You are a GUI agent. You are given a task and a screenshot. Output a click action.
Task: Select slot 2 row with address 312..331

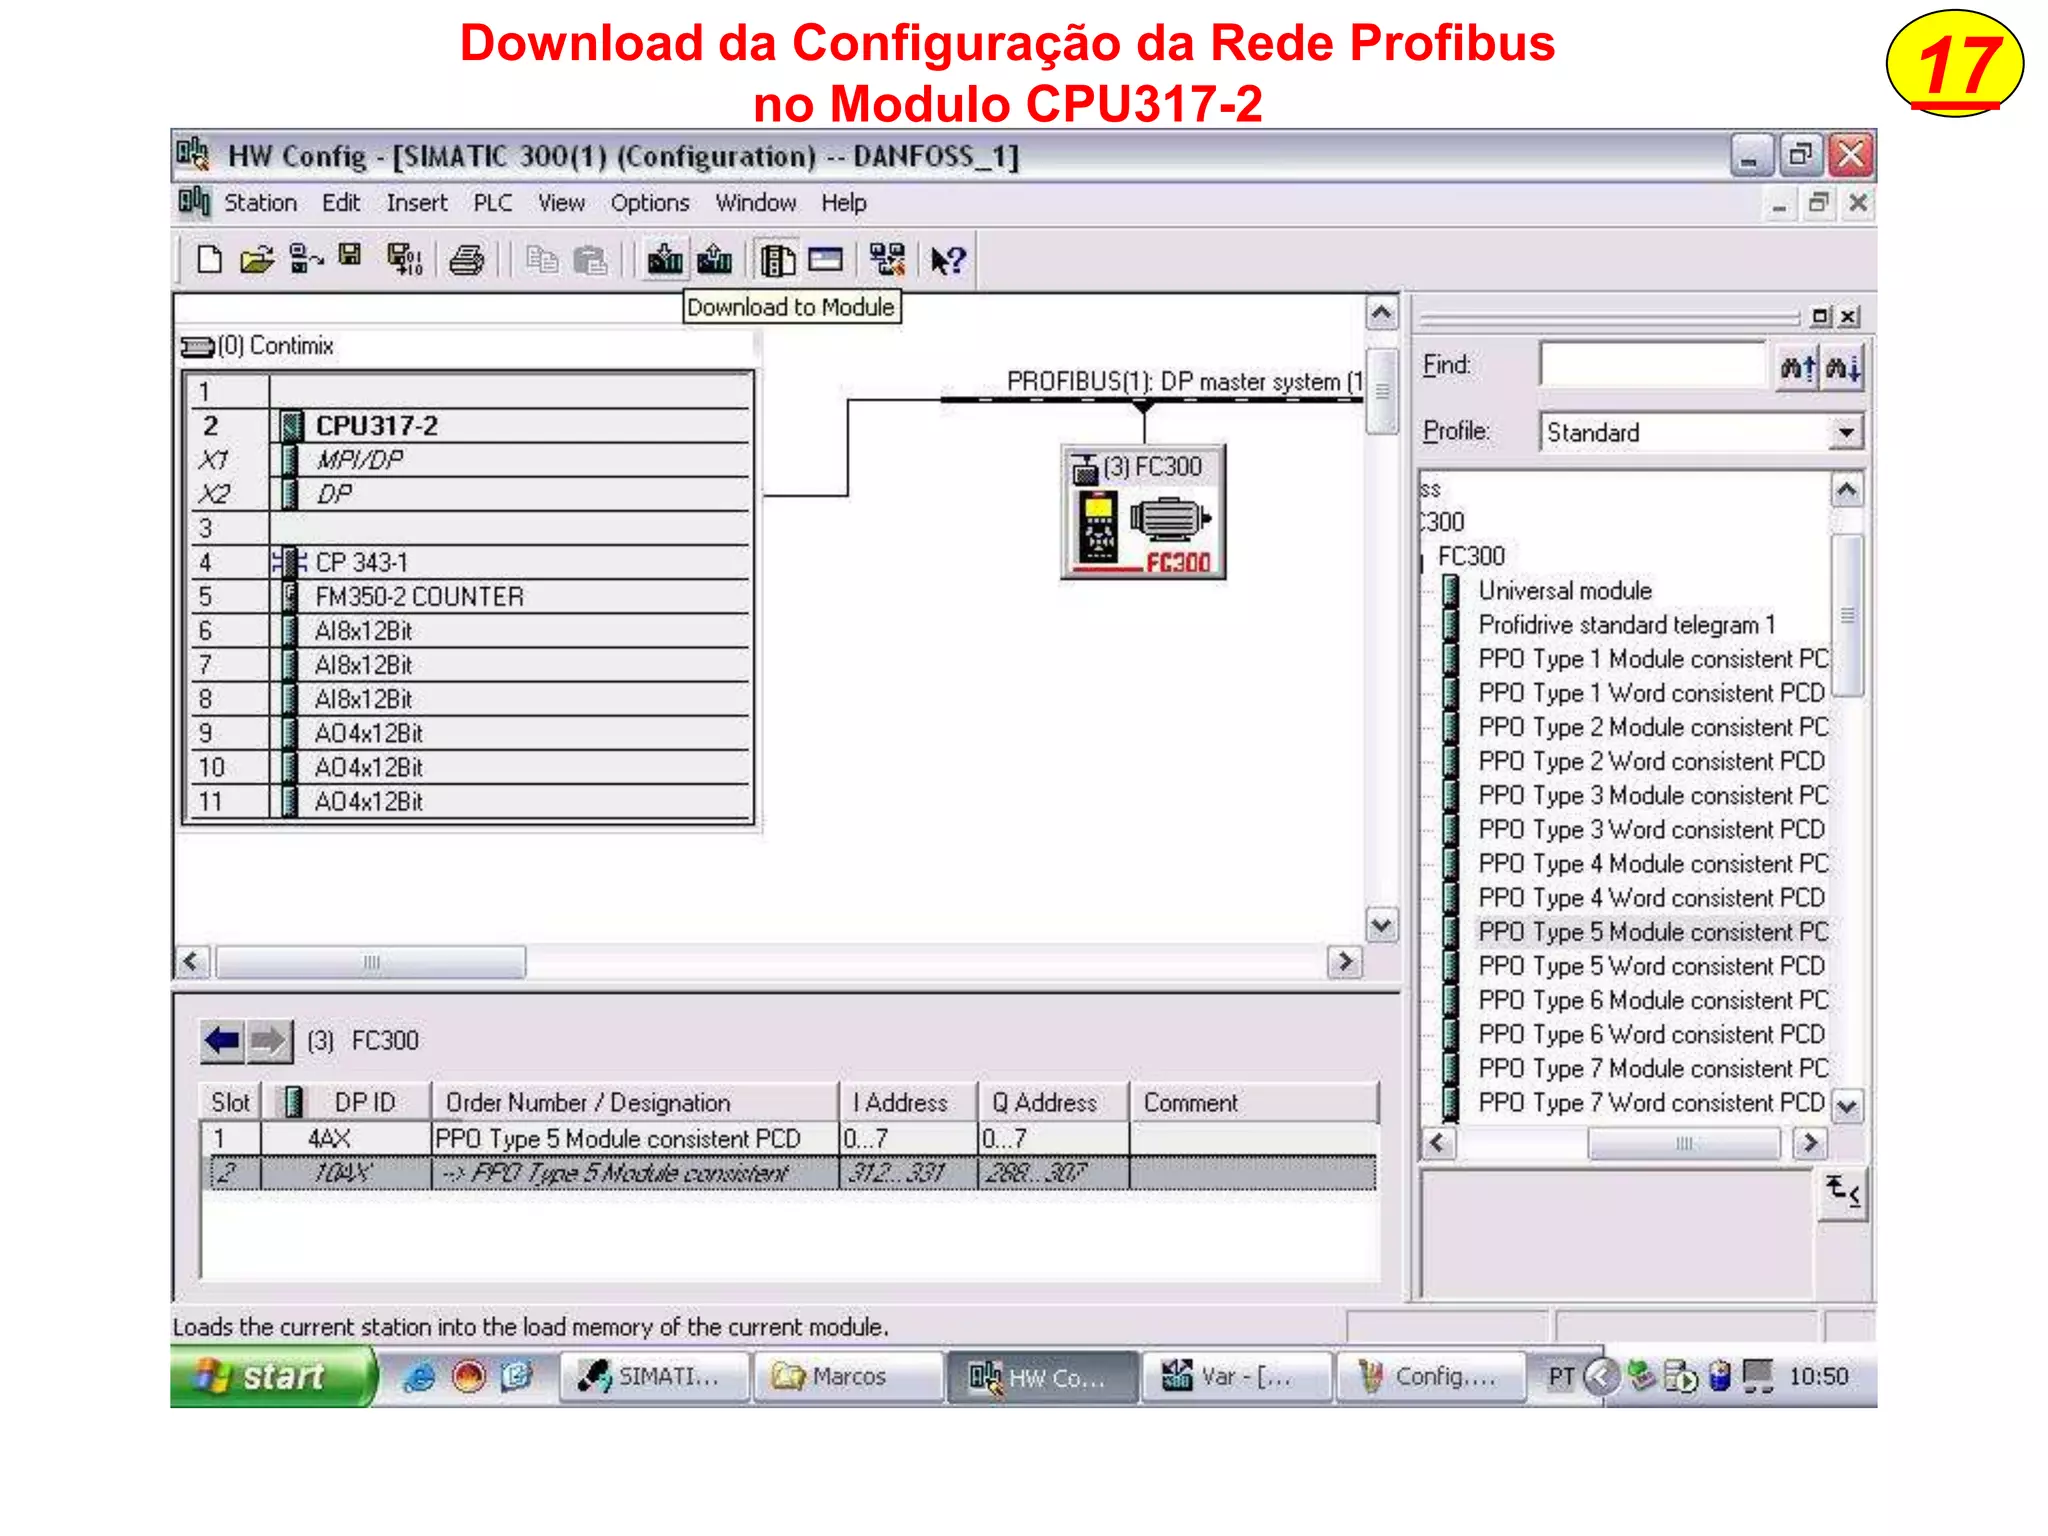coord(789,1173)
